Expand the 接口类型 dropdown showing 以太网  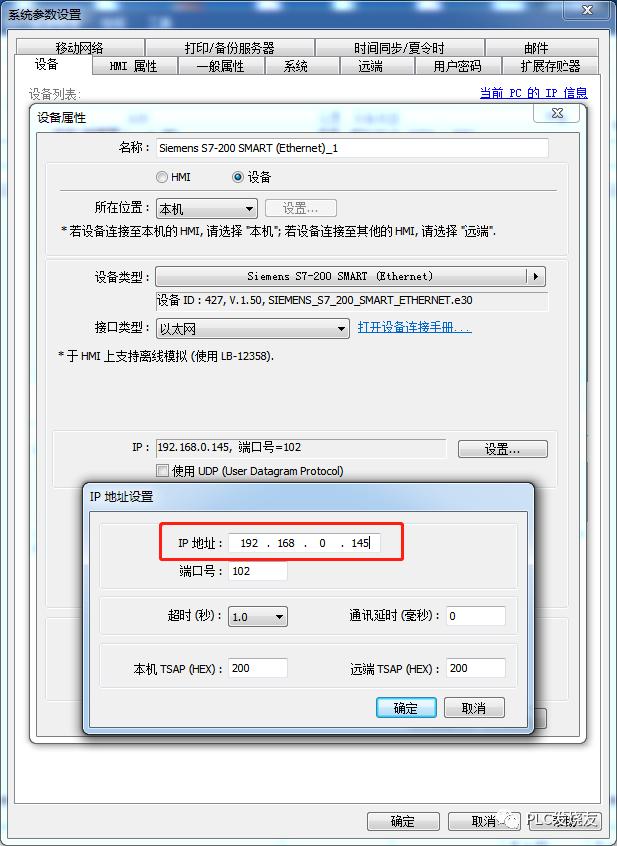coord(252,328)
